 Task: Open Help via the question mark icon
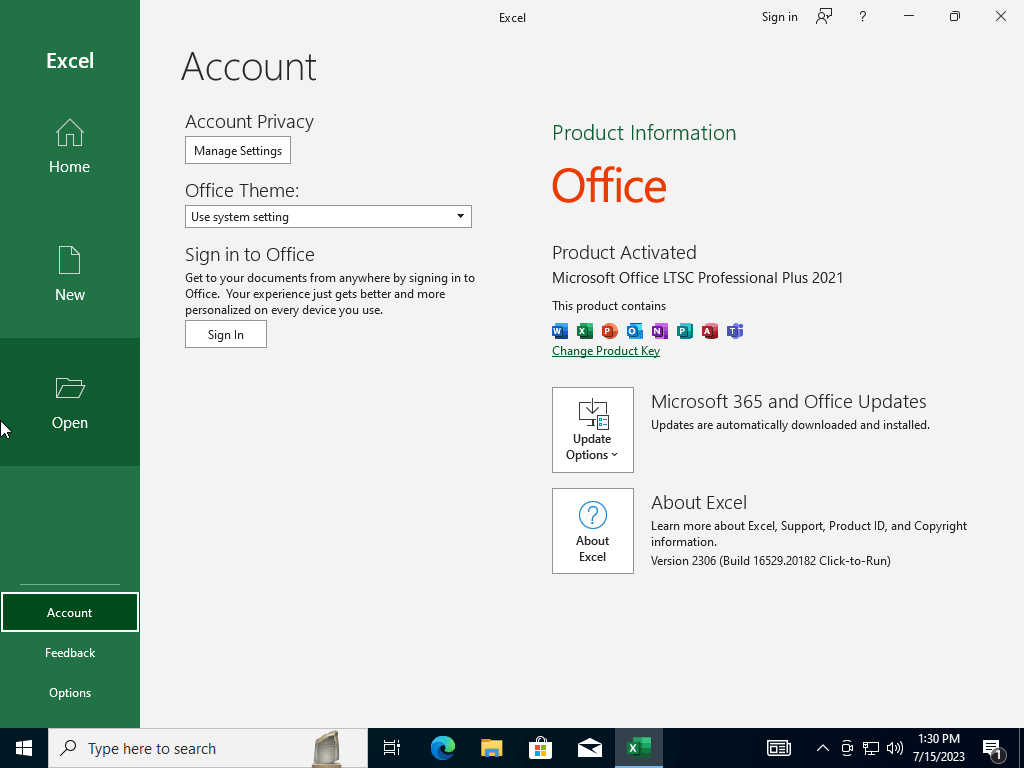(x=863, y=17)
